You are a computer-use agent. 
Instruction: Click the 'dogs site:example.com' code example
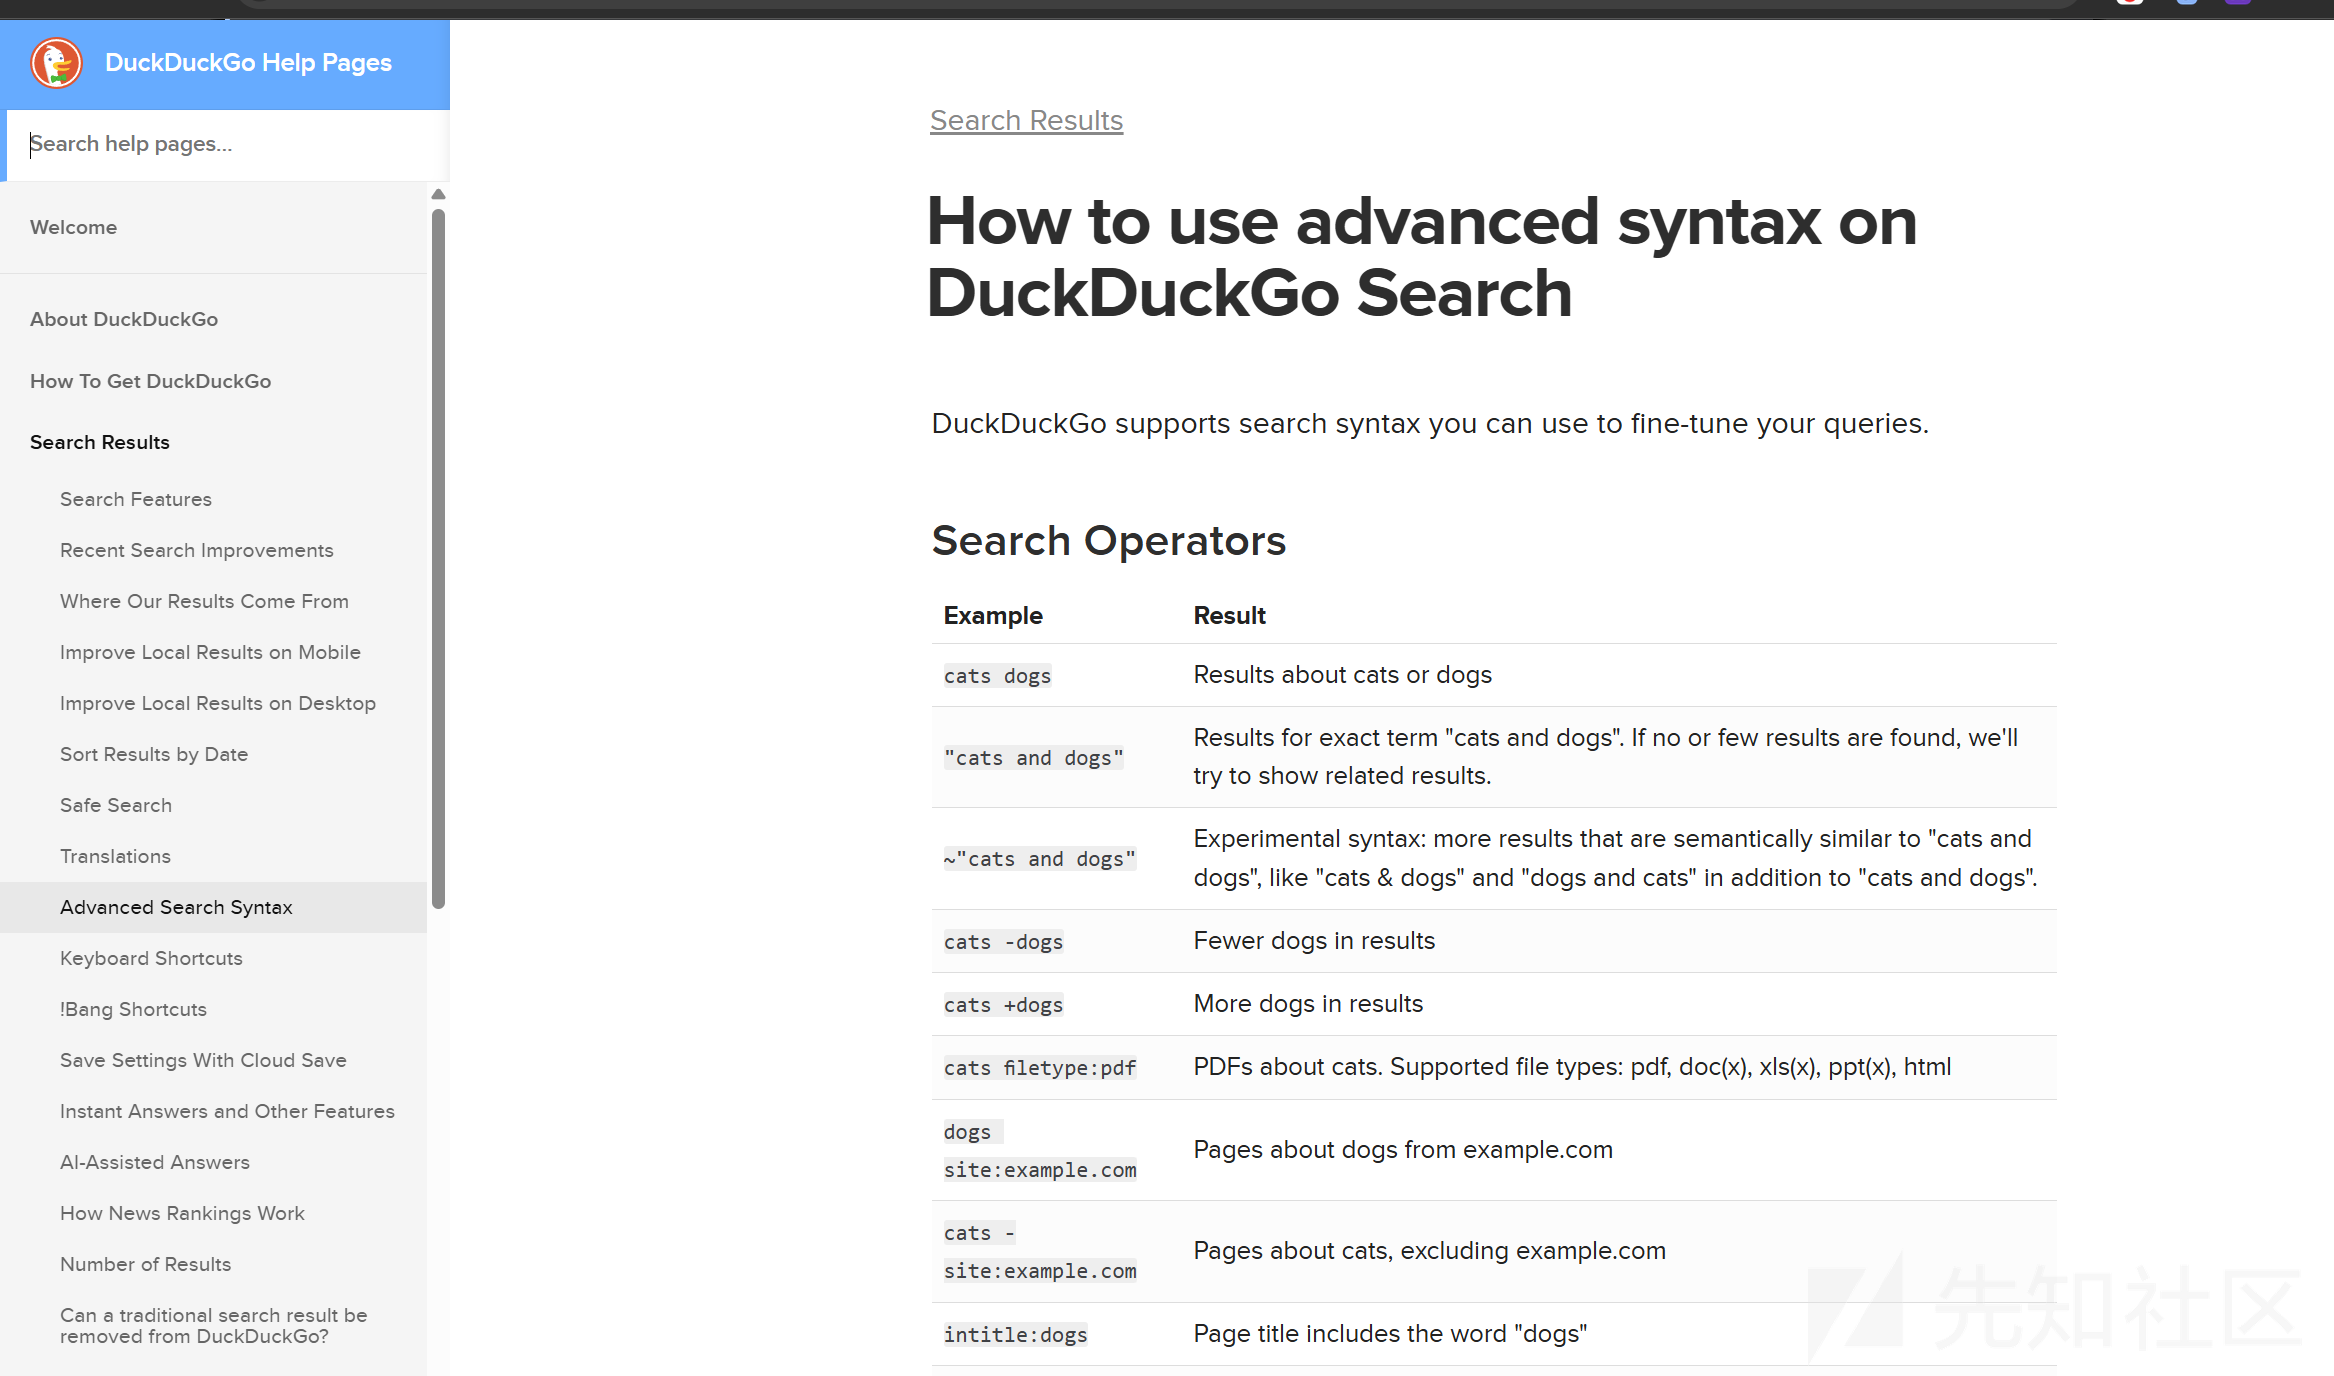1040,1151
